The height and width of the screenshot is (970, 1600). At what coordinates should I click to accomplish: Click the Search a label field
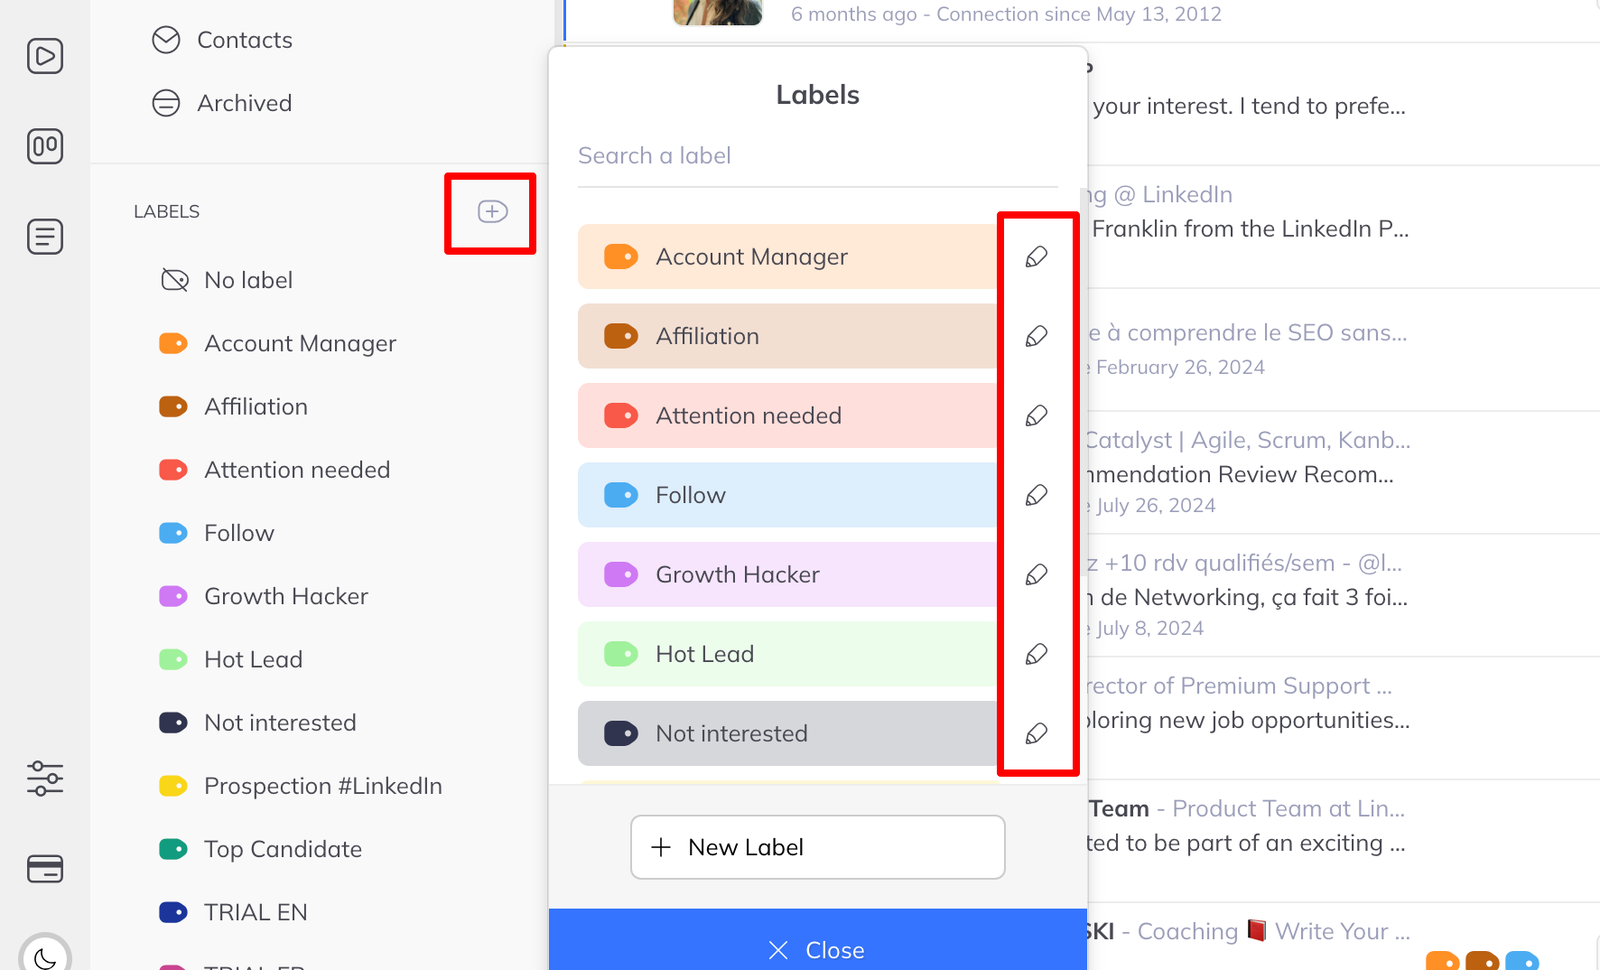click(x=818, y=156)
